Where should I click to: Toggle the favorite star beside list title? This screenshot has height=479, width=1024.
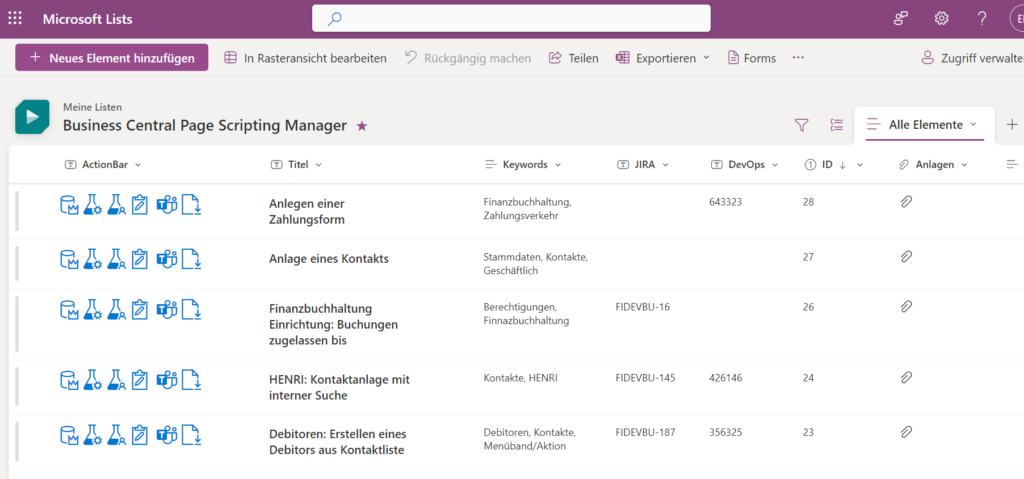click(362, 126)
